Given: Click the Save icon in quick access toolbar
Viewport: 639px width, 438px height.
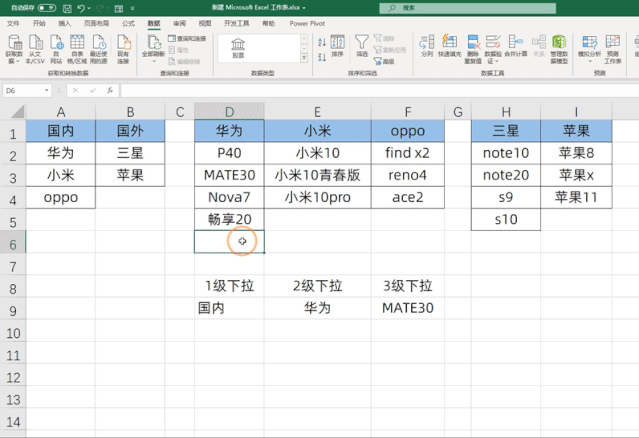Looking at the screenshot, I should coord(68,8).
